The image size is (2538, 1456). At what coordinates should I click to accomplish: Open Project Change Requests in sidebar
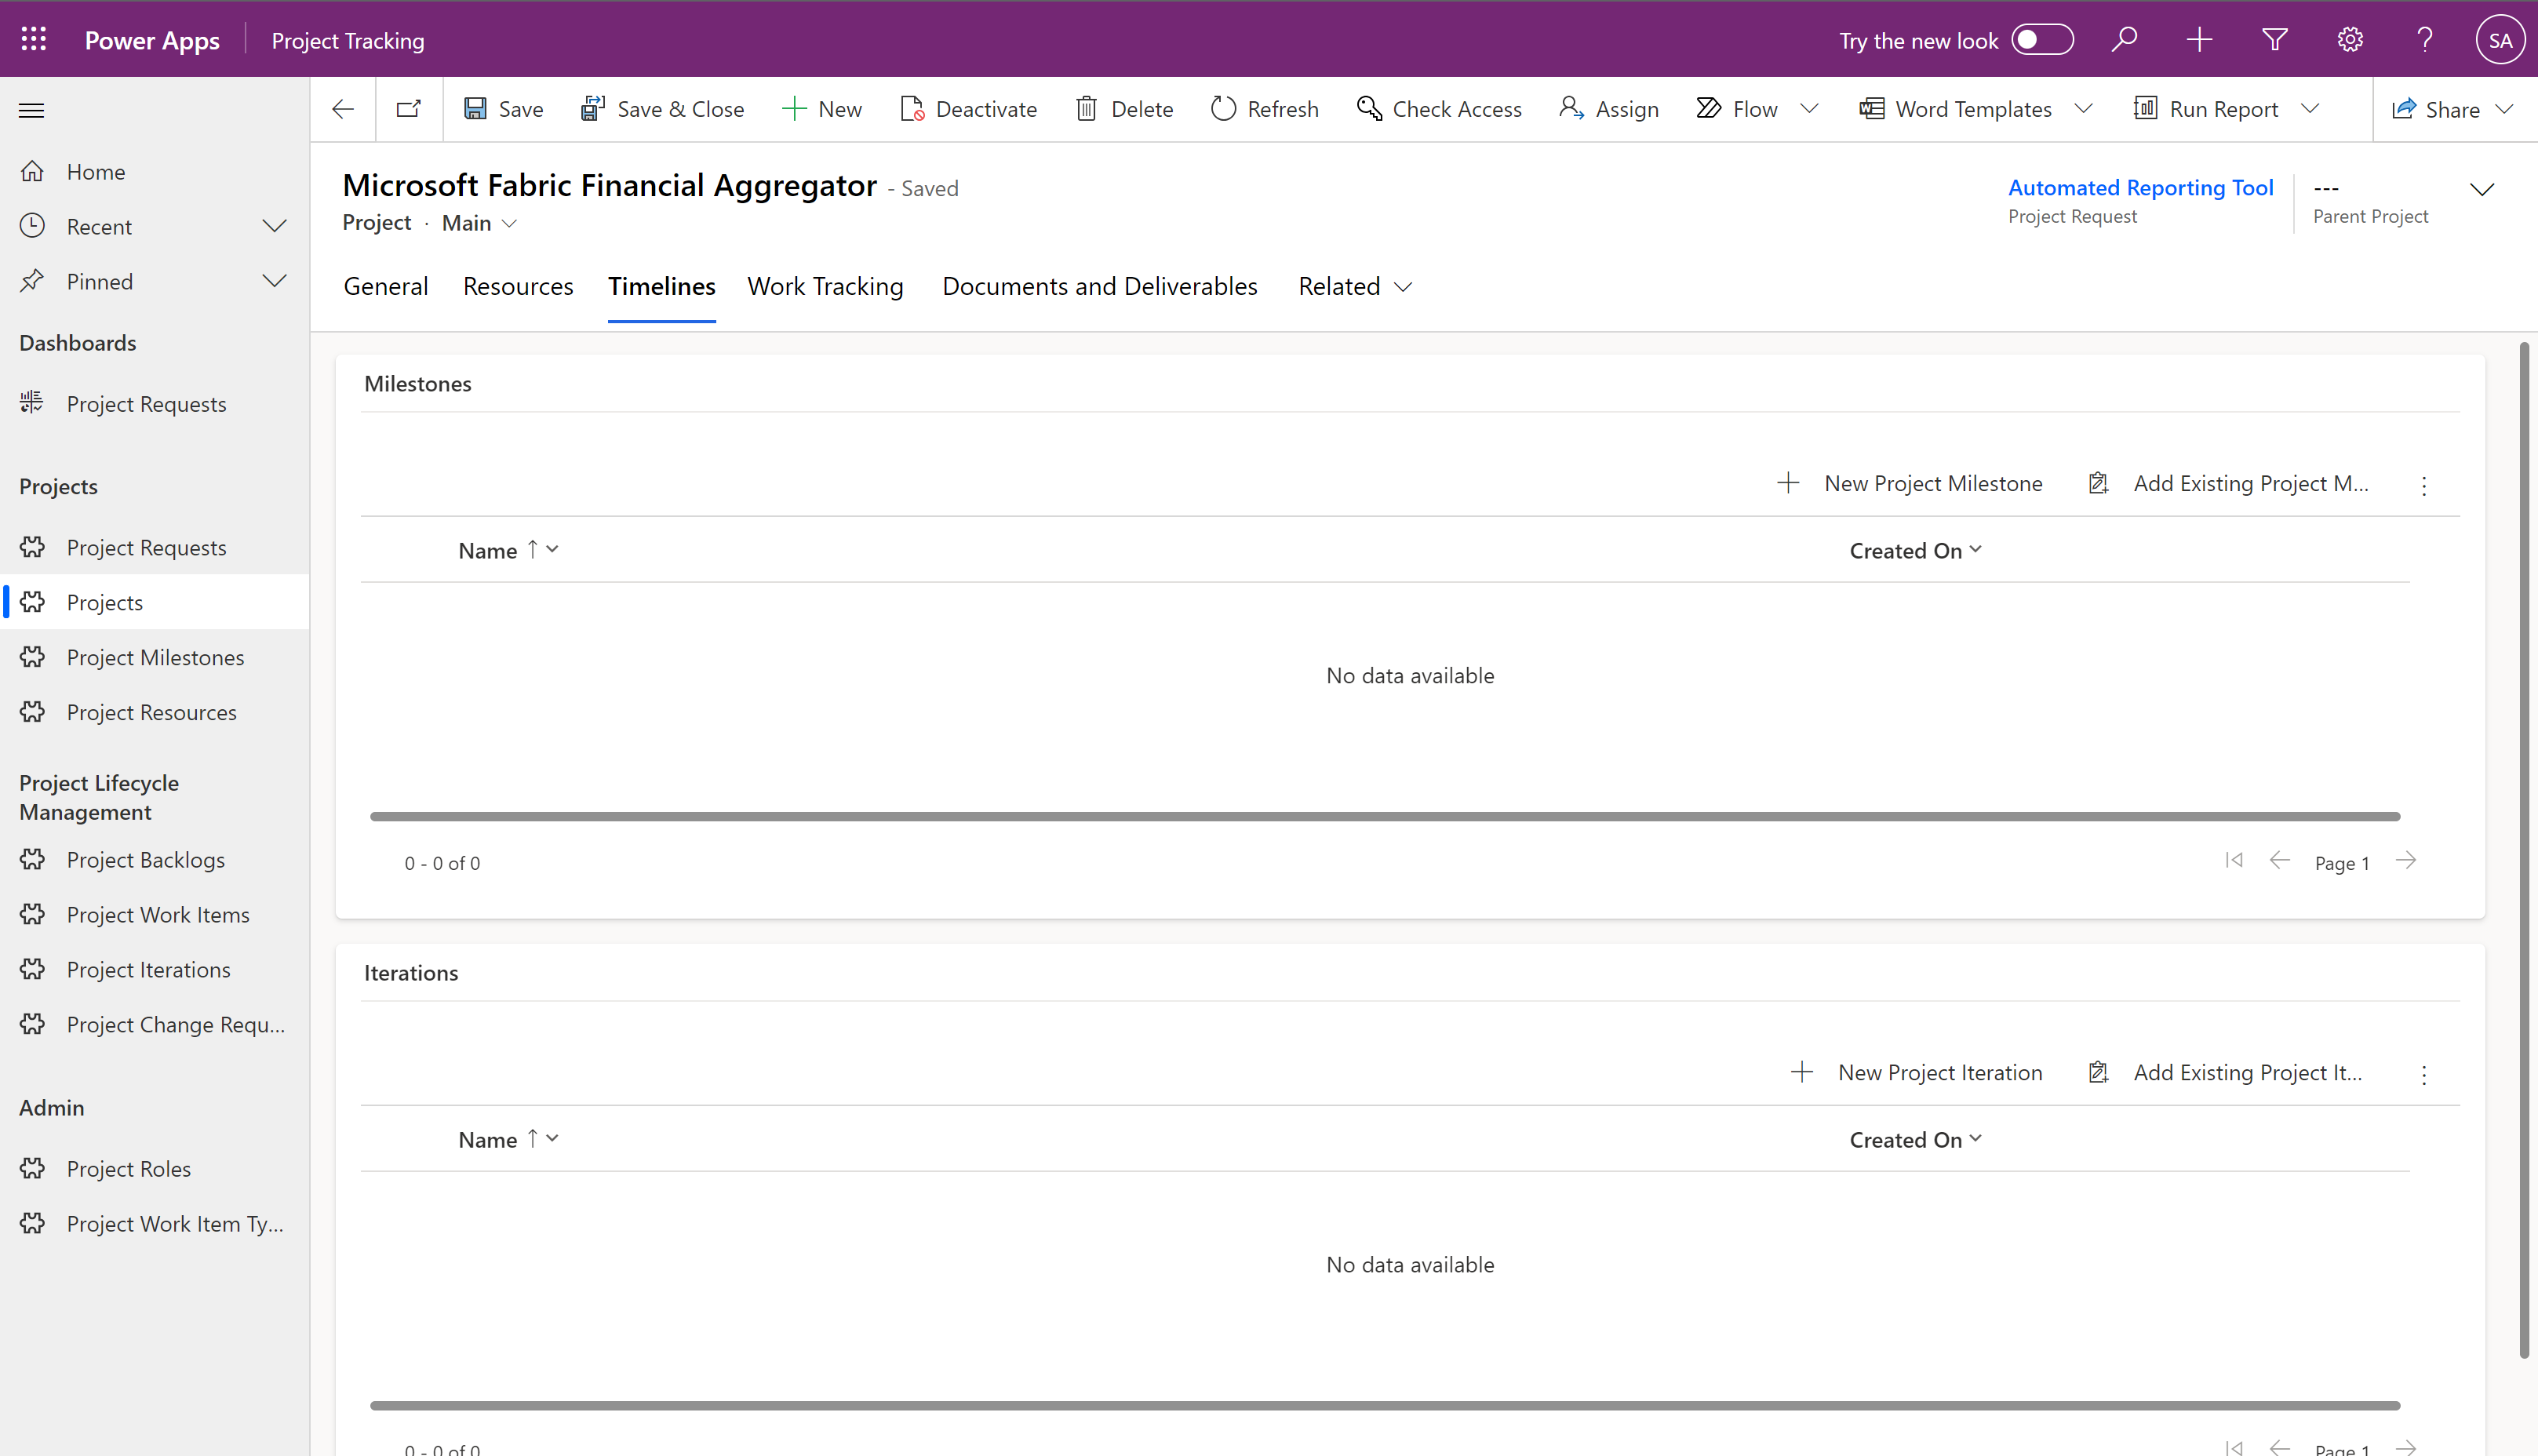(155, 1025)
